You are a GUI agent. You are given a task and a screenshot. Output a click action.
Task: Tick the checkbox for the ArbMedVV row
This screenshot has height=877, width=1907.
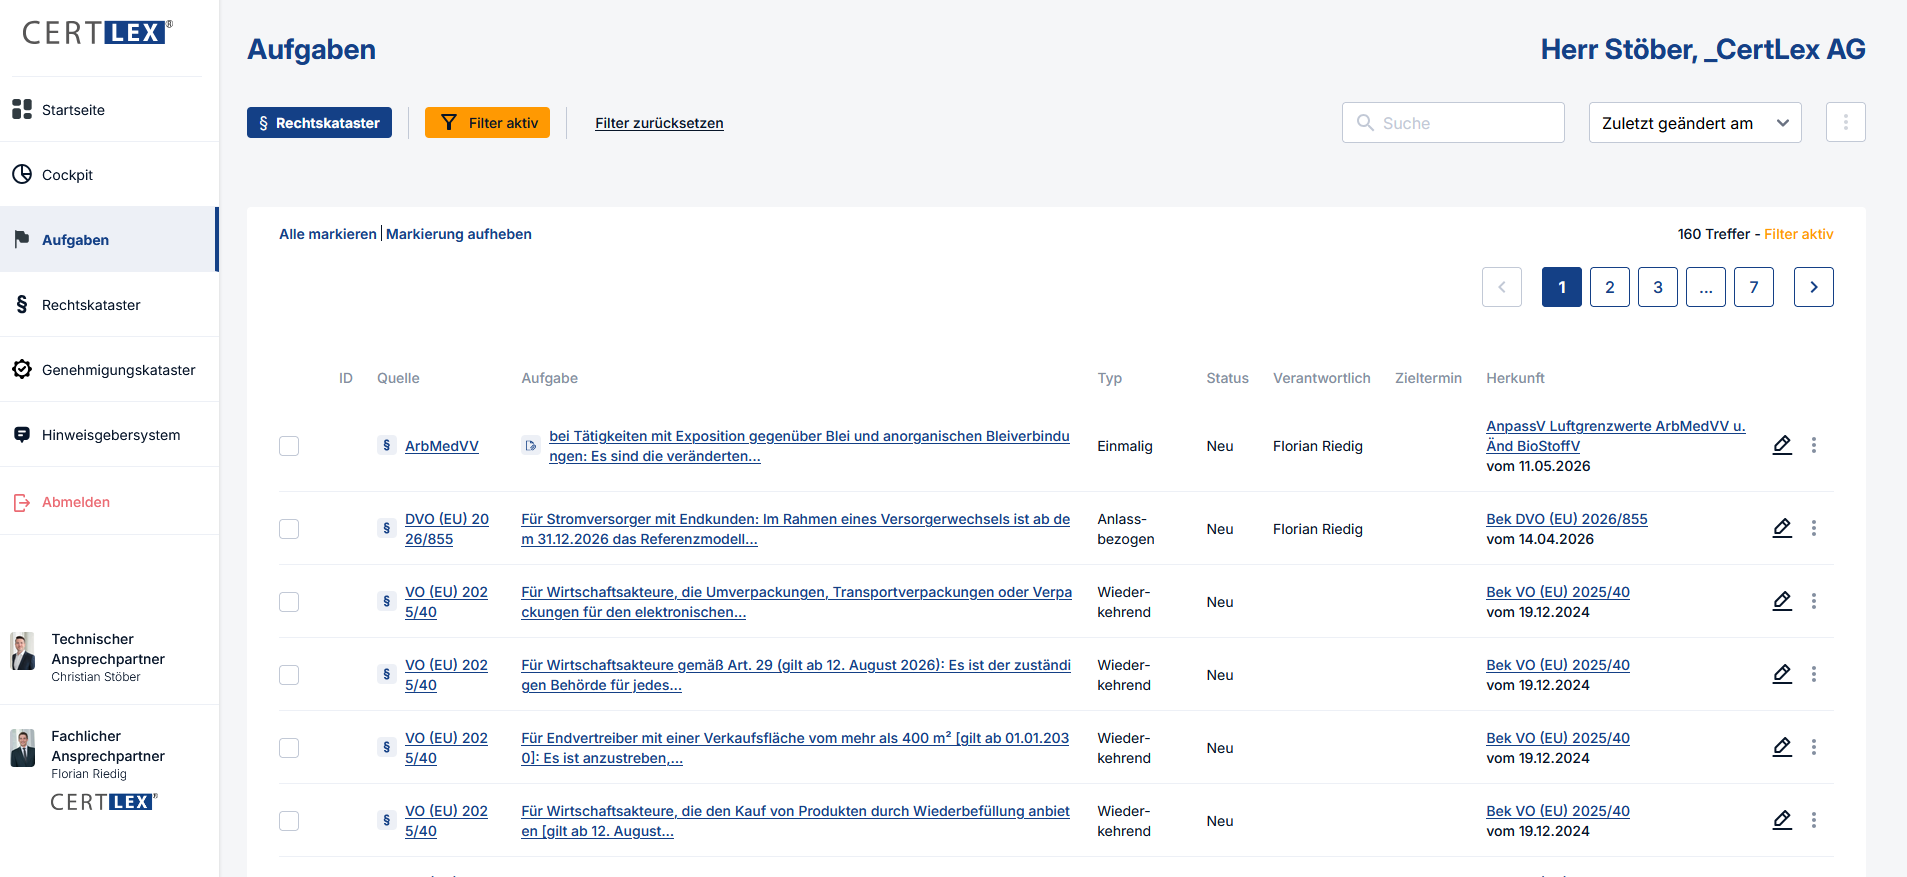(289, 446)
